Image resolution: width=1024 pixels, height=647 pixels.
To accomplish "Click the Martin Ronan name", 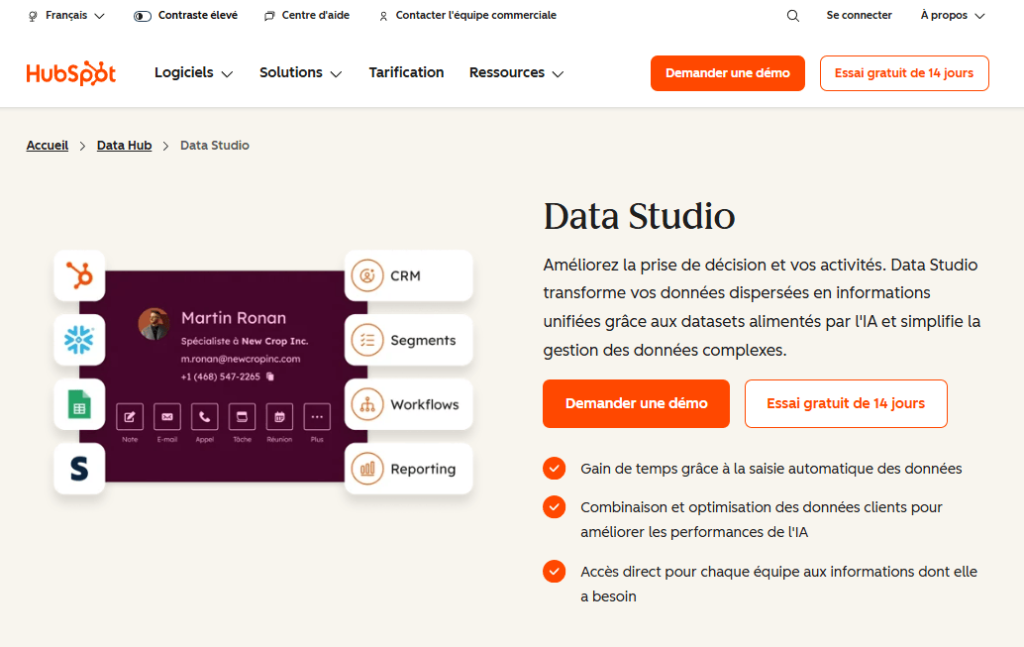I will (x=234, y=318).
